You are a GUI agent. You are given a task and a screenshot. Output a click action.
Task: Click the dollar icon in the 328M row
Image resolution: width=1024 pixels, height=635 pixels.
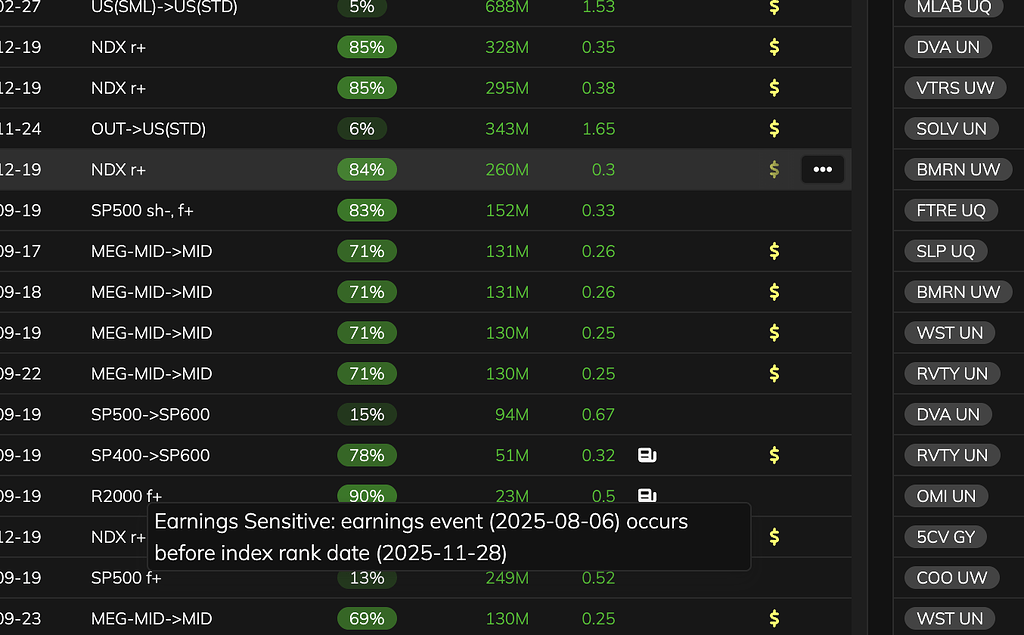coord(774,47)
